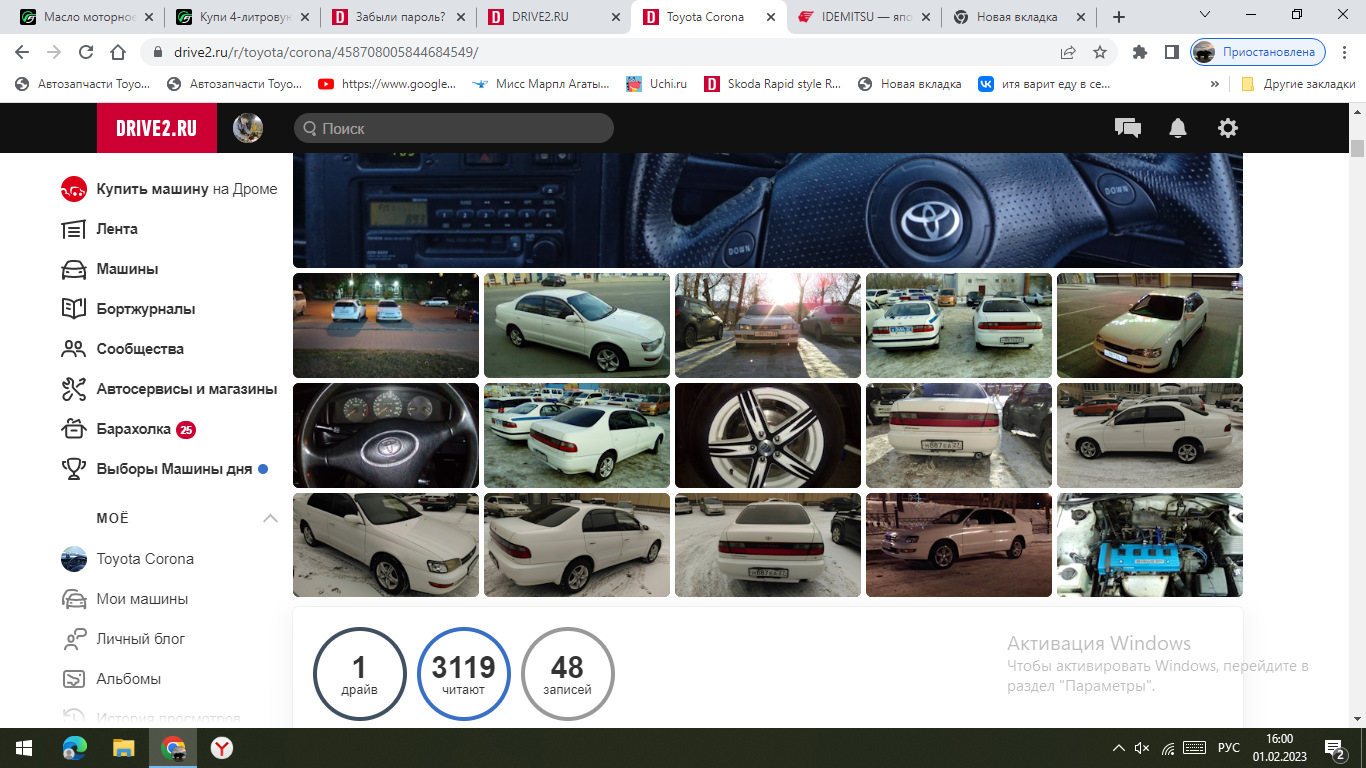Switch to the DRIVE2.RU tab
This screenshot has height=768, width=1366.
tap(553, 17)
